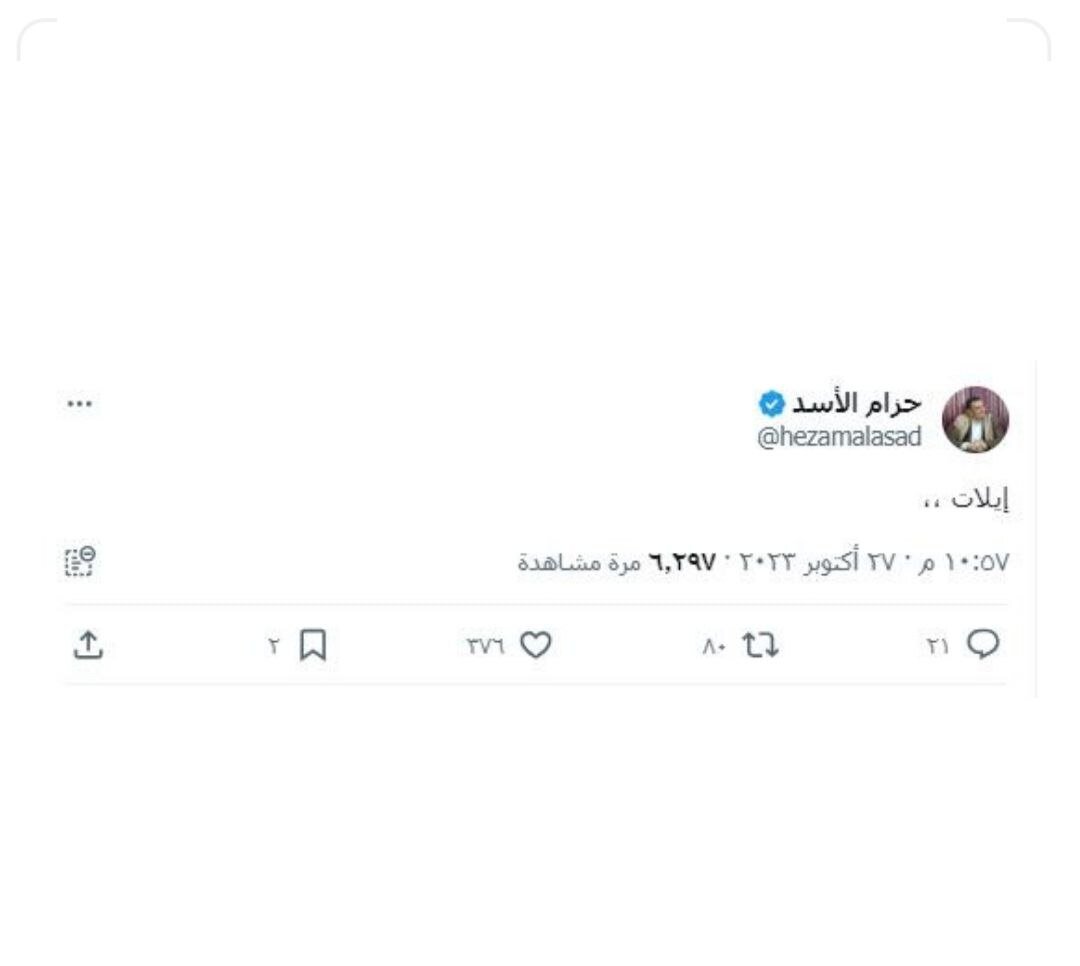The width and height of the screenshot is (1080, 966).
Task: Bookmark this tweet with the bookmark icon
Action: point(313,645)
